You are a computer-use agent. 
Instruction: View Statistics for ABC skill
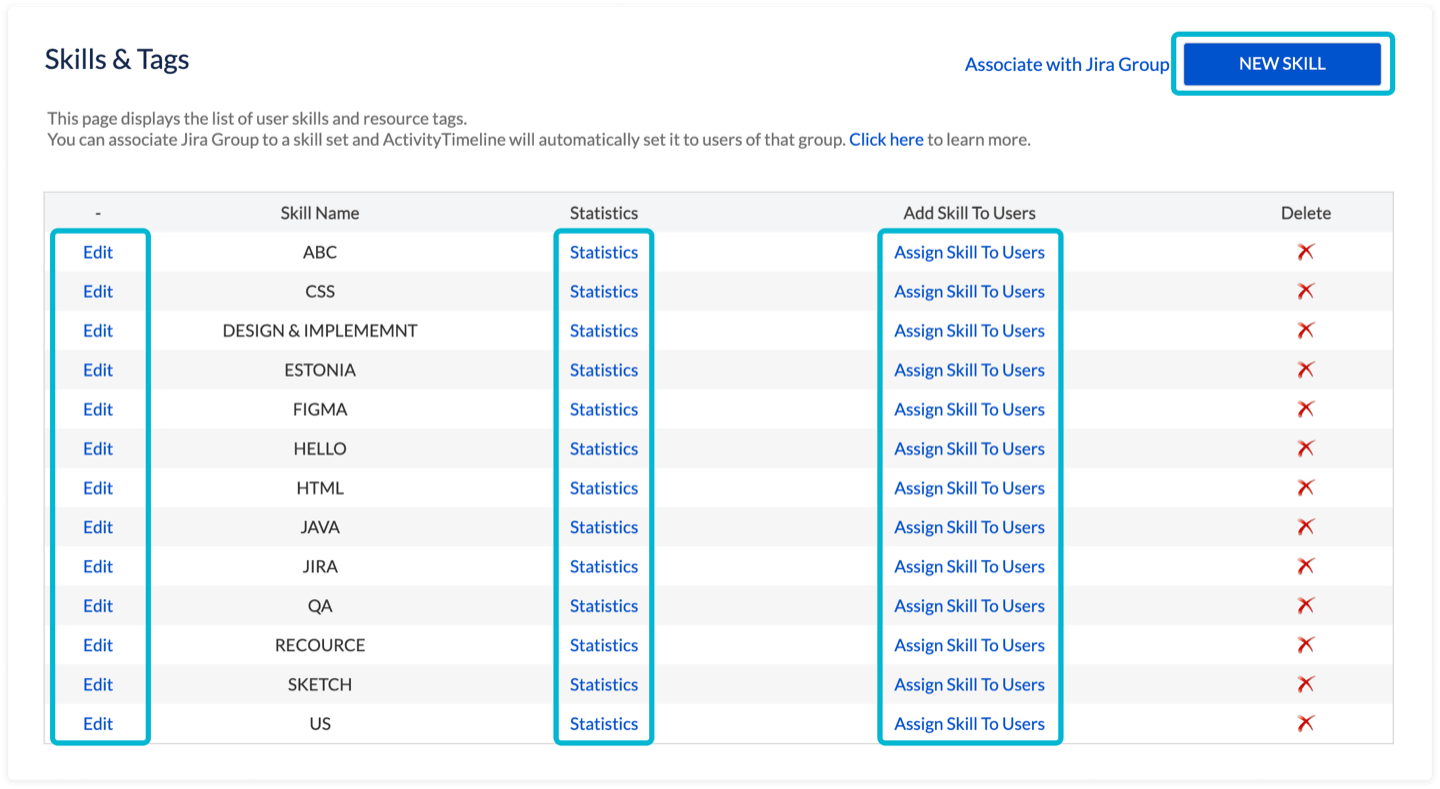[604, 252]
